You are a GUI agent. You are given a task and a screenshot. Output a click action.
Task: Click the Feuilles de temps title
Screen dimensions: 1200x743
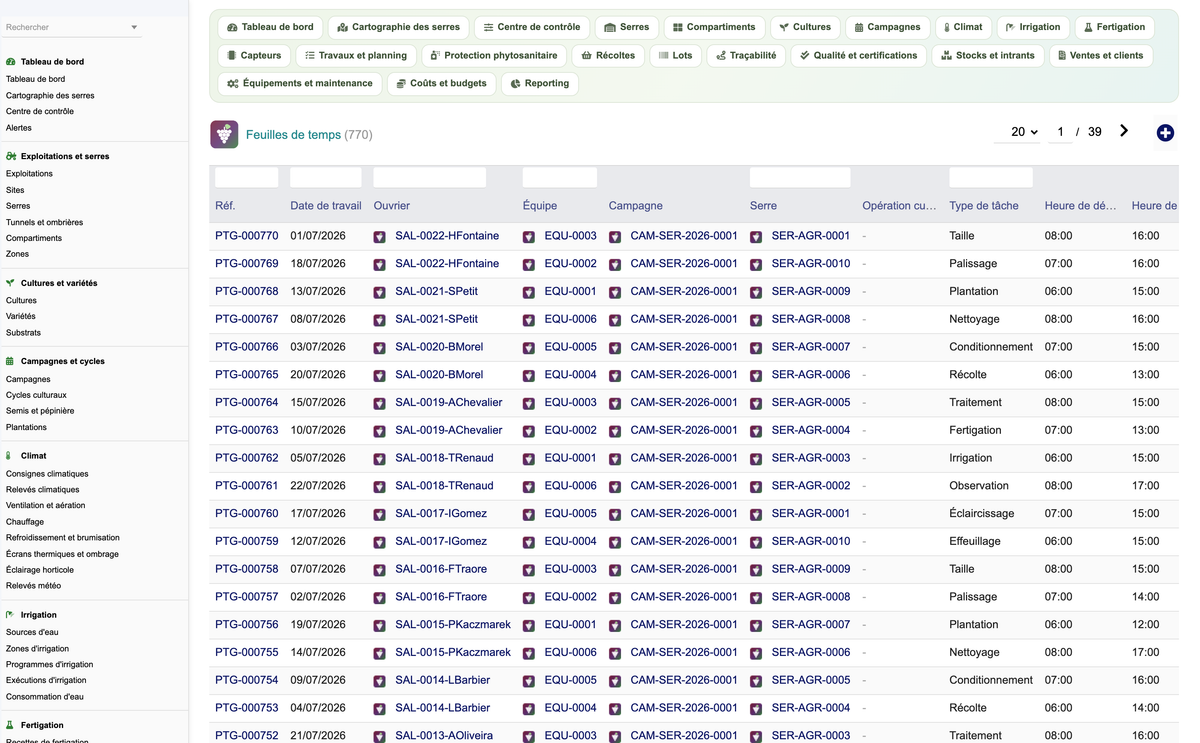click(293, 134)
